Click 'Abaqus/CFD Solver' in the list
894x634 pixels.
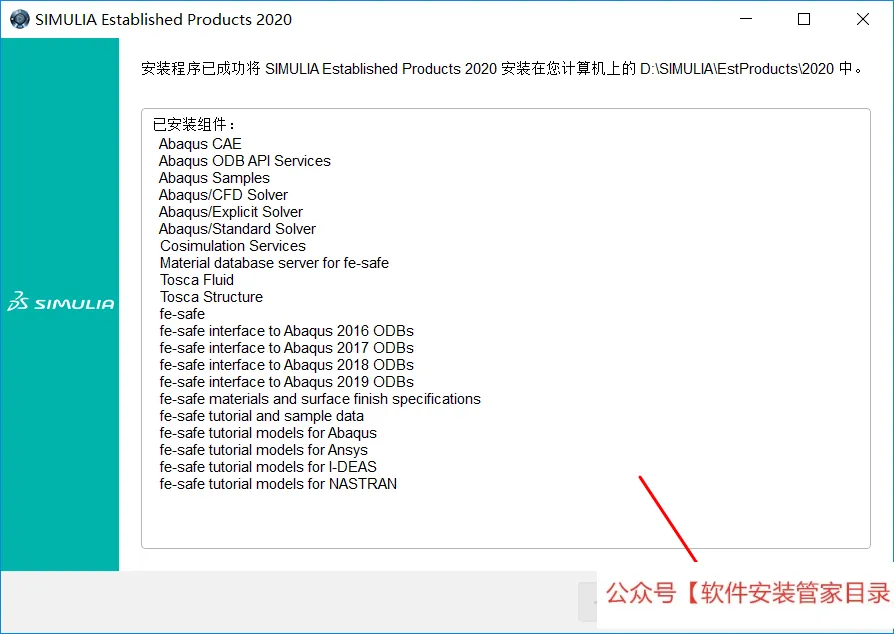tap(223, 195)
